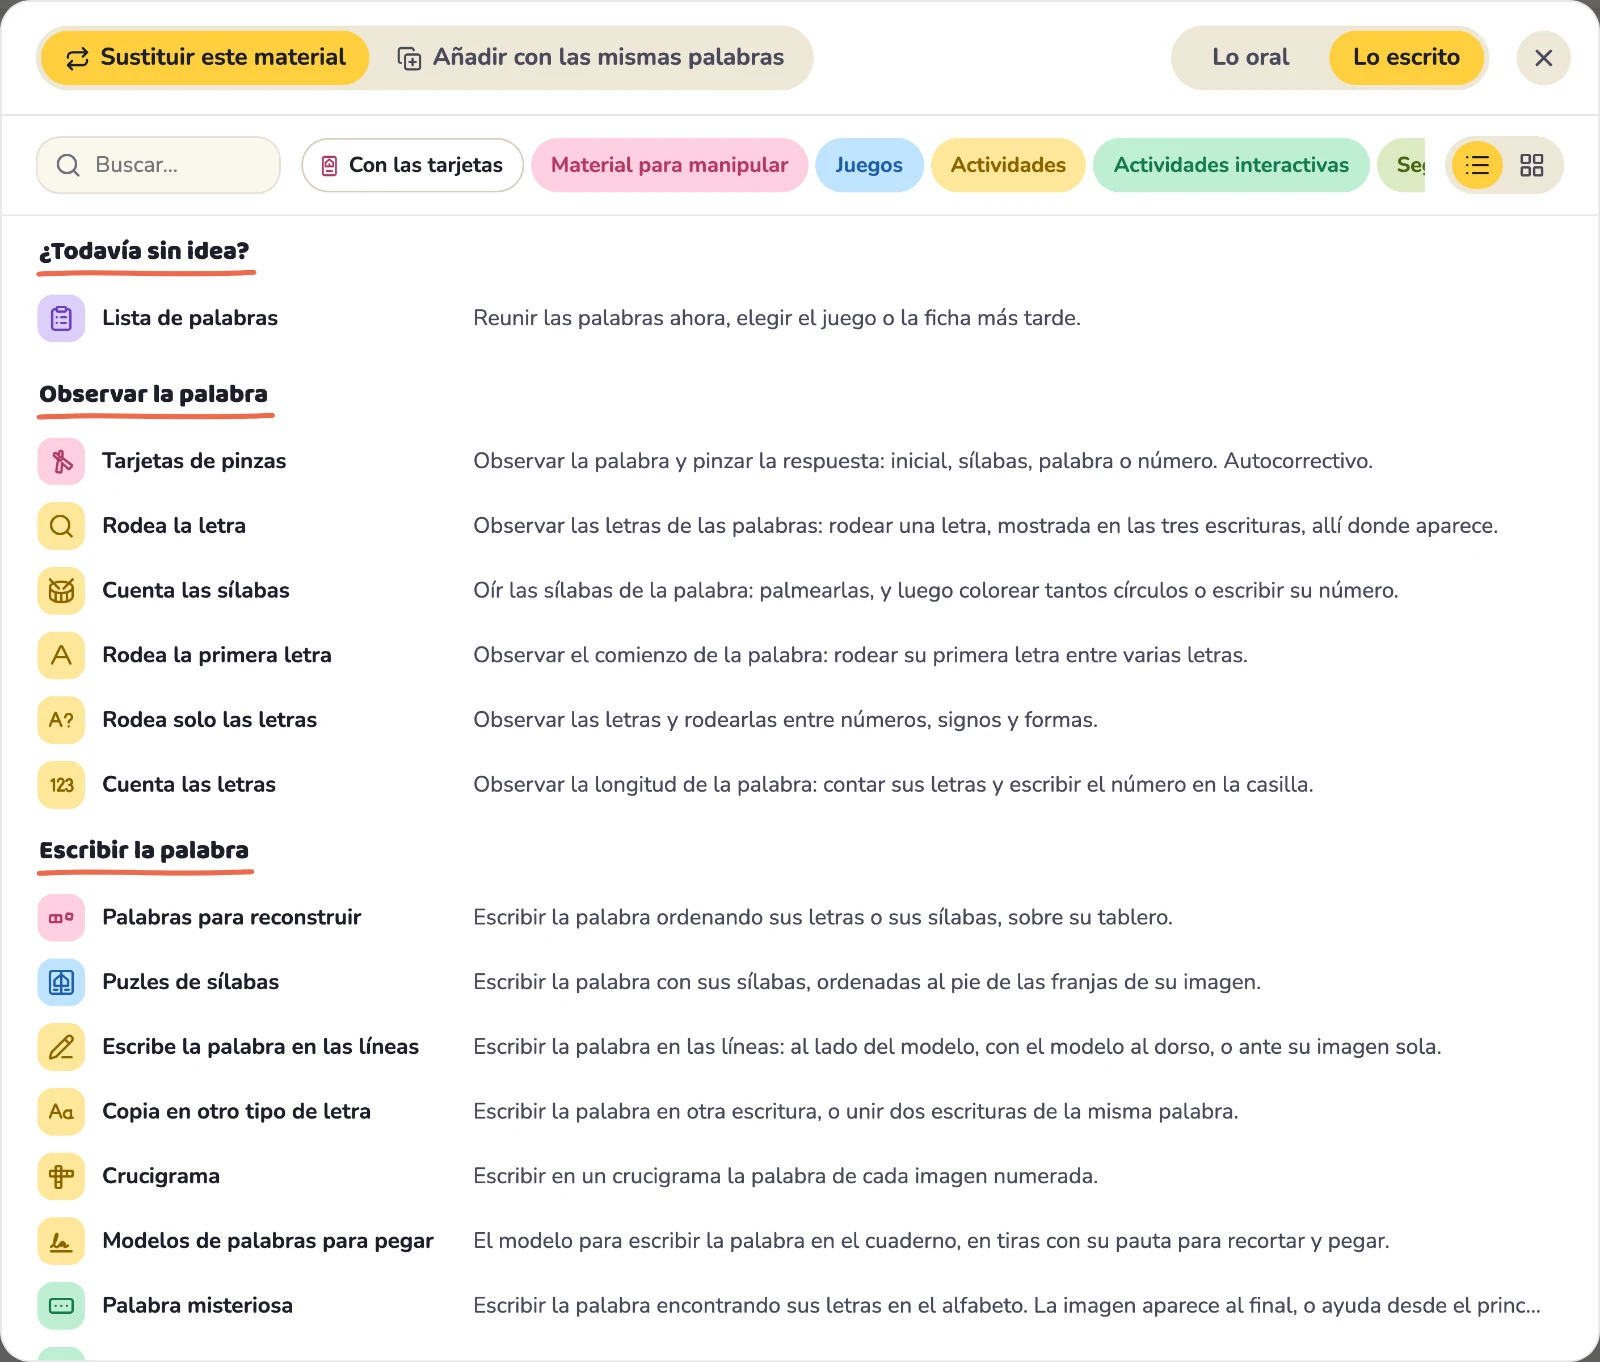This screenshot has width=1600, height=1362.
Task: Click the Cuenta las sílabas drum icon
Action: pos(61,591)
